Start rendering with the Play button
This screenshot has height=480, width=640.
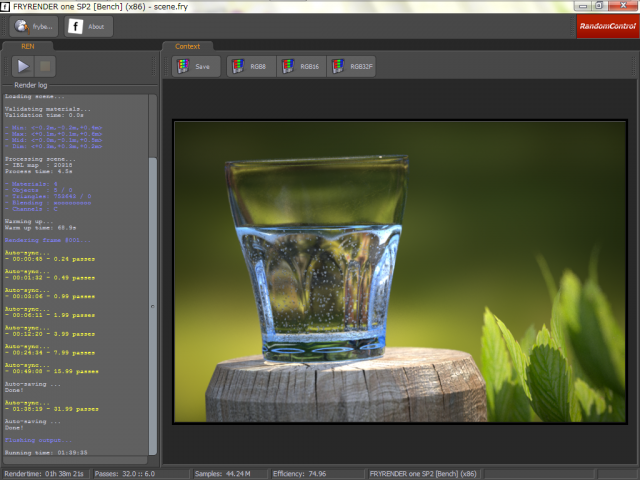[x=23, y=66]
